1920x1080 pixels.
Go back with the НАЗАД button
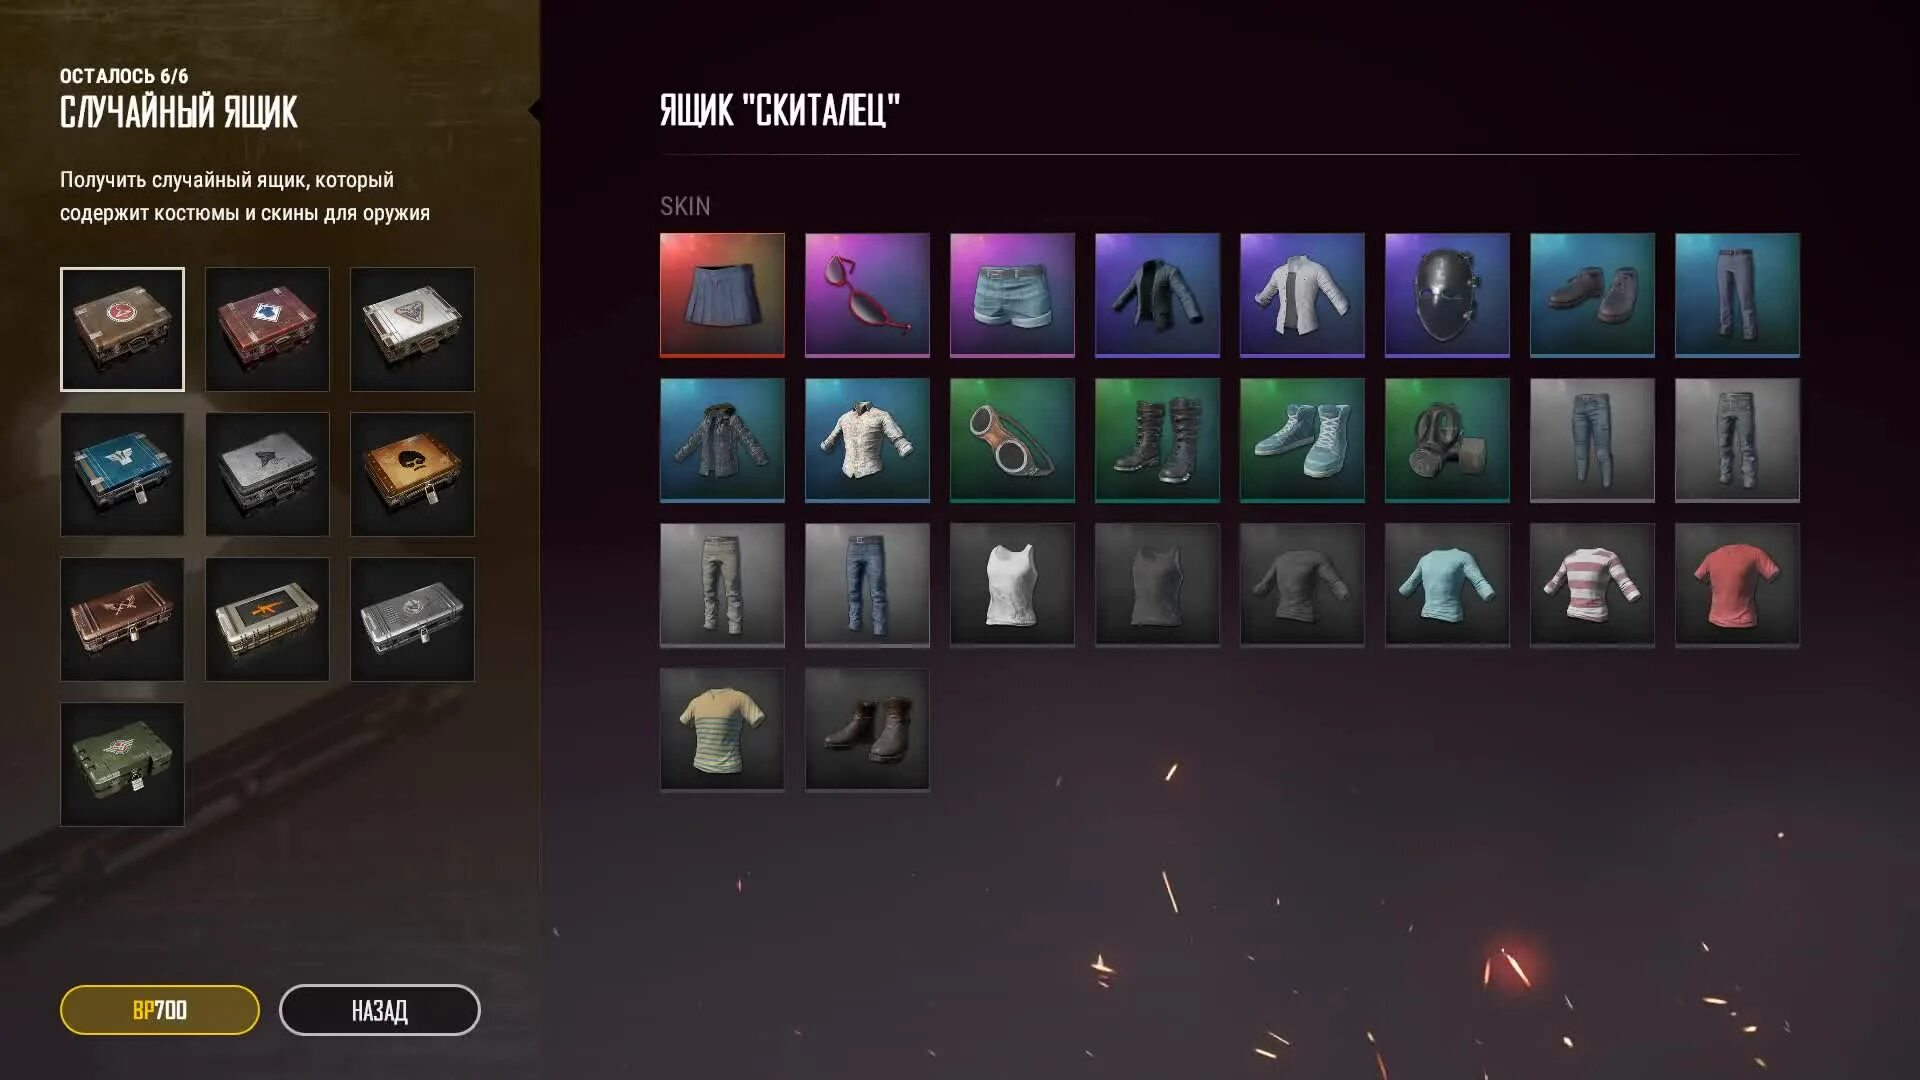point(380,1010)
